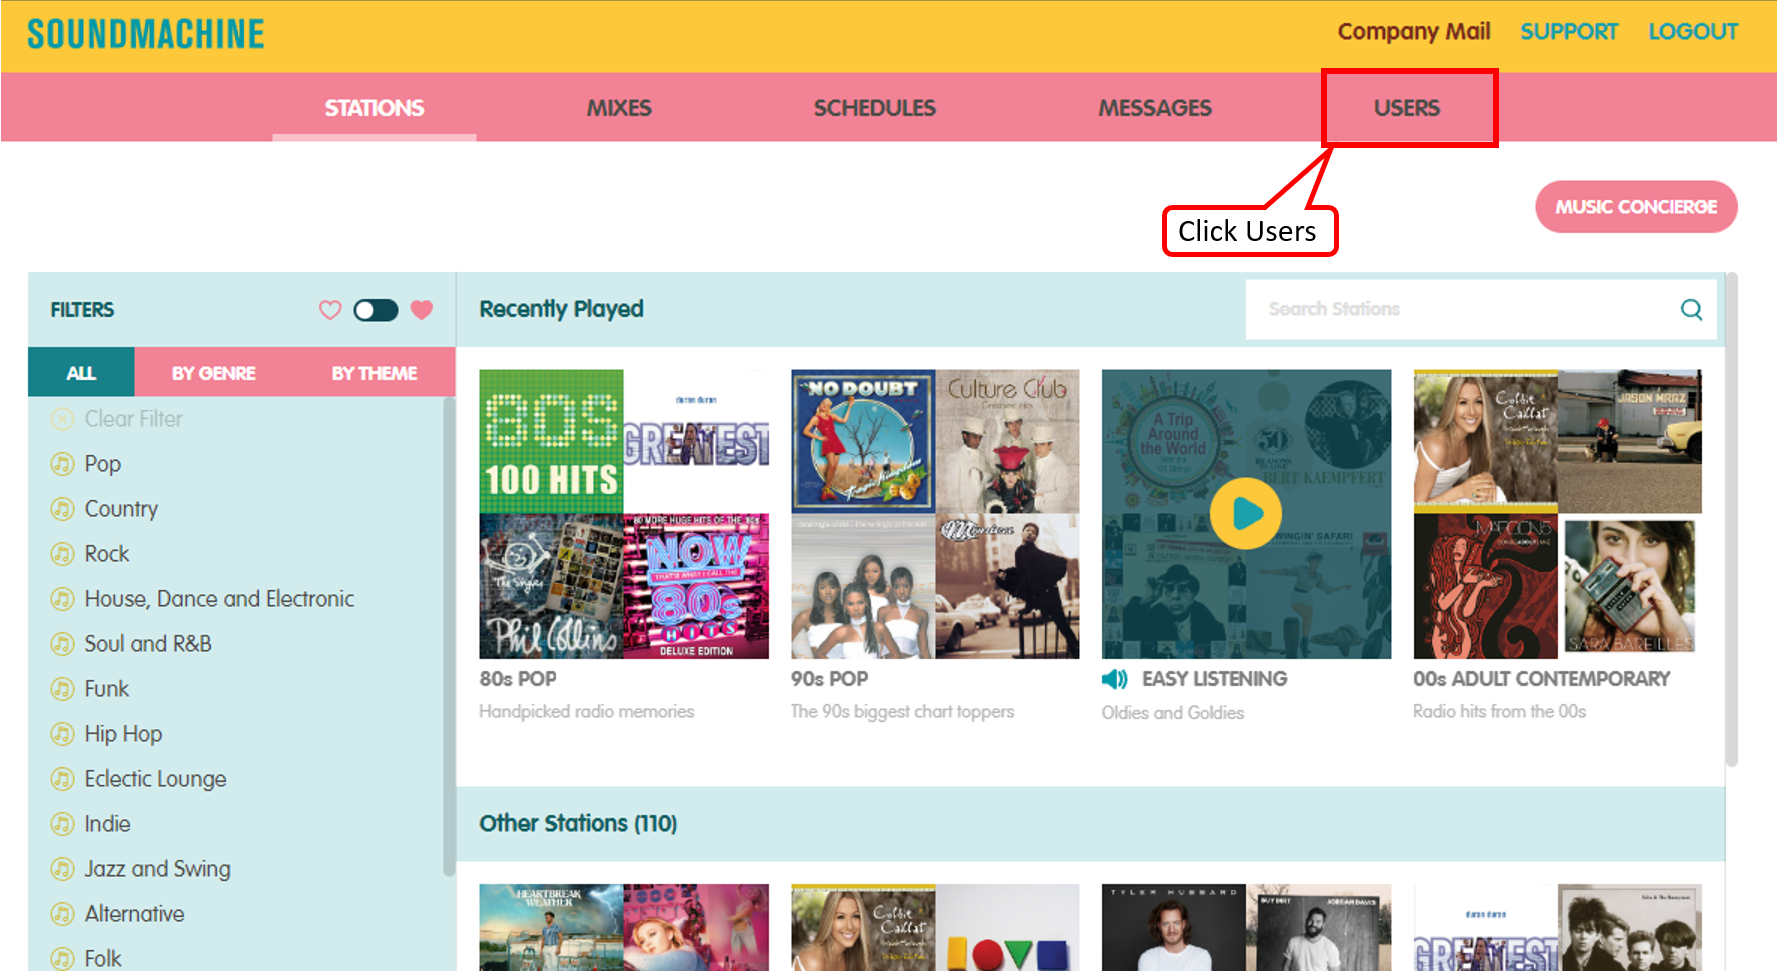The image size is (1777, 971).
Task: Click the icon beside Eclectic Lounge
Action: (x=62, y=779)
